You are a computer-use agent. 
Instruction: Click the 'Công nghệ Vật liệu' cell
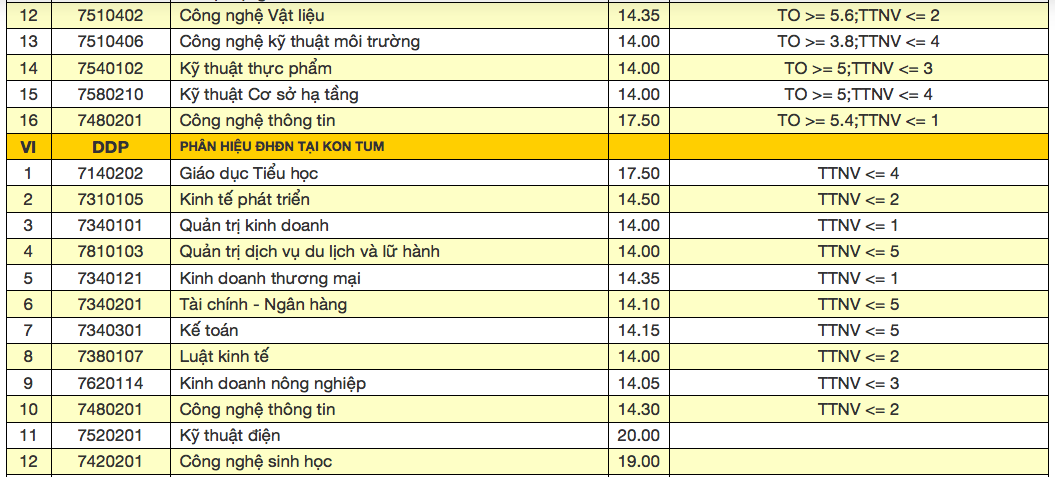pyautogui.click(x=251, y=16)
